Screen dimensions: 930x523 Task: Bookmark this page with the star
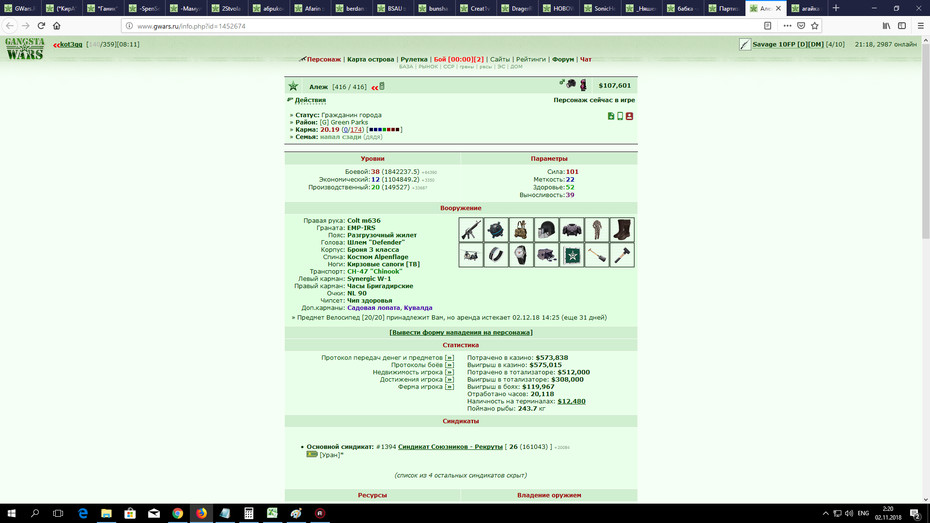tap(814, 25)
